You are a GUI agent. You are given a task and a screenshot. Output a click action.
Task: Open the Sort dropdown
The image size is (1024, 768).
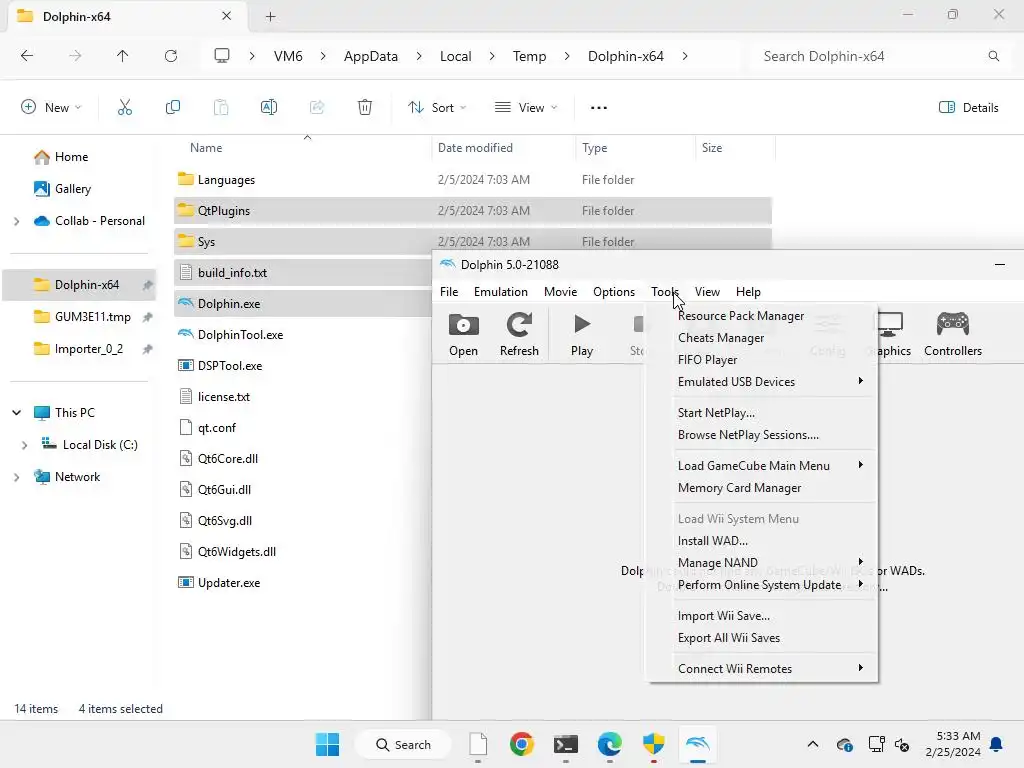click(x=437, y=107)
